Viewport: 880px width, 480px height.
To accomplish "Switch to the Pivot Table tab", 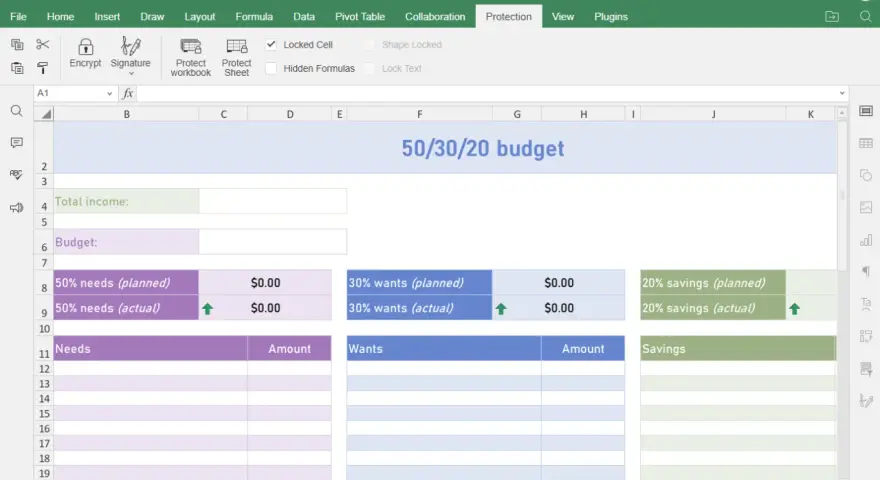I will [360, 16].
